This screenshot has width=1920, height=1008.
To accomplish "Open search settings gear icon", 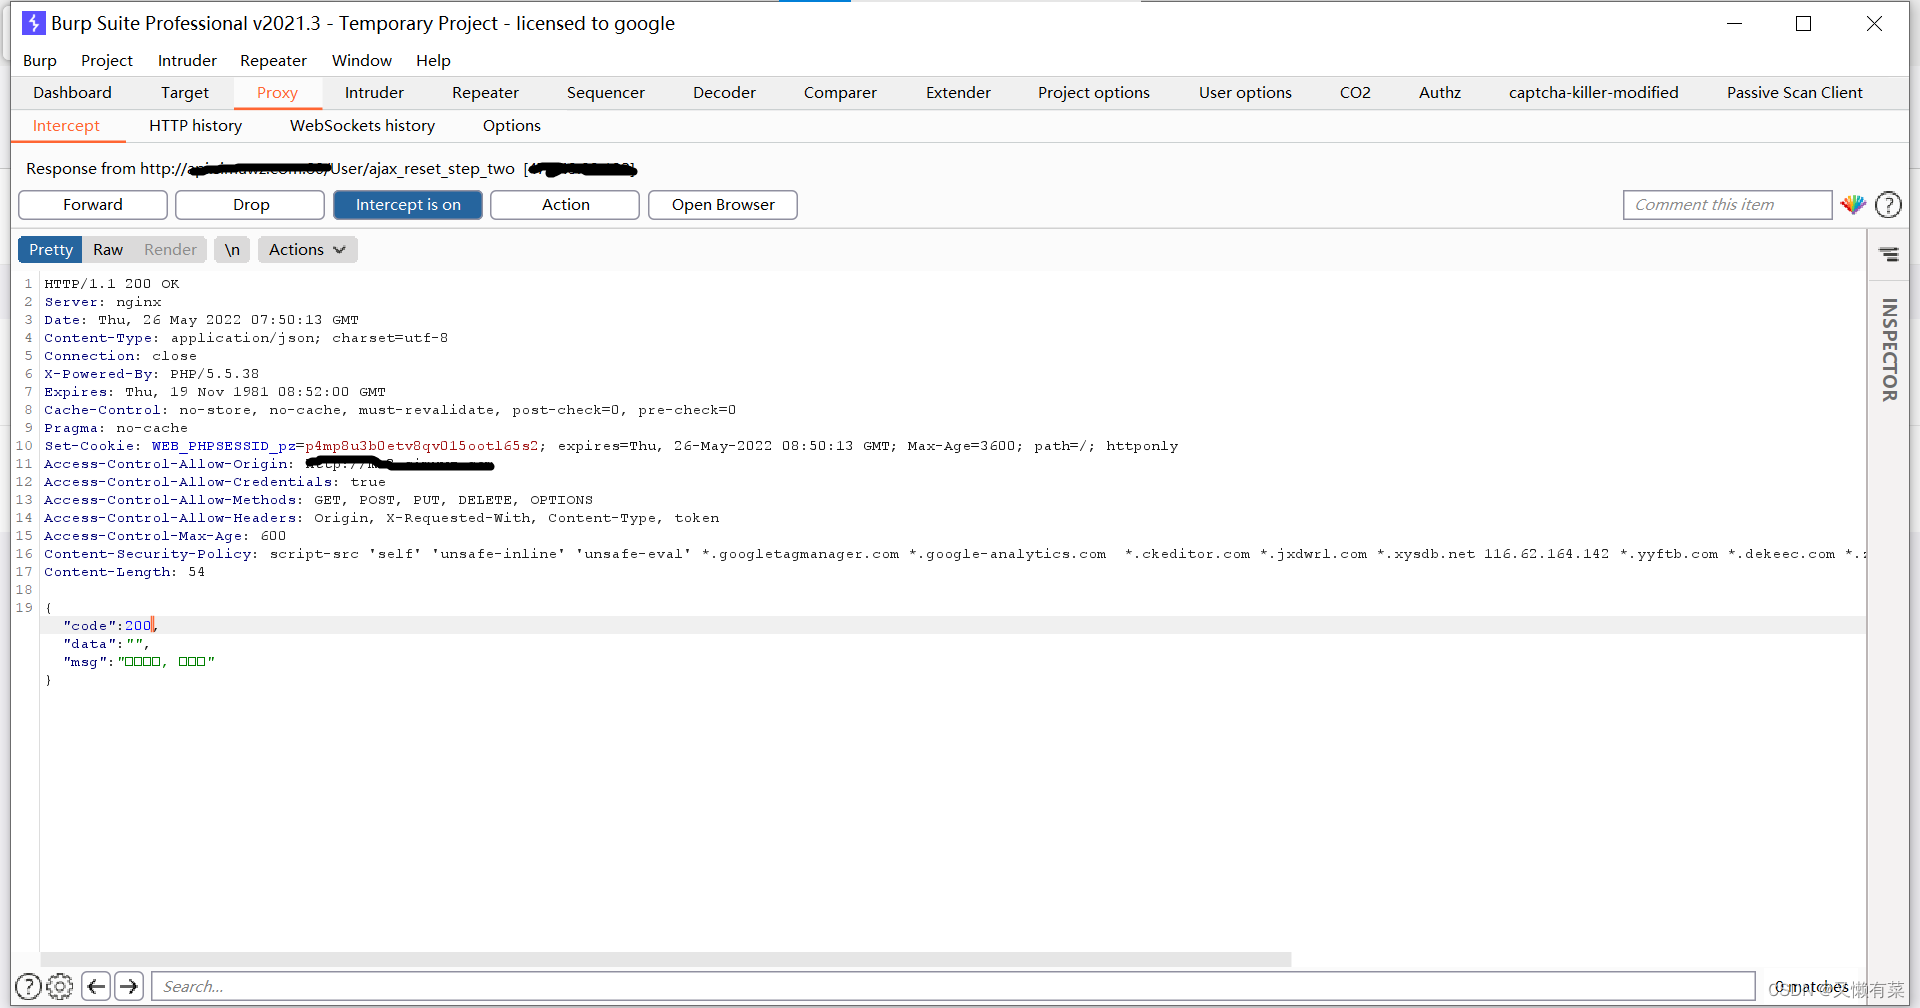I will coord(60,987).
